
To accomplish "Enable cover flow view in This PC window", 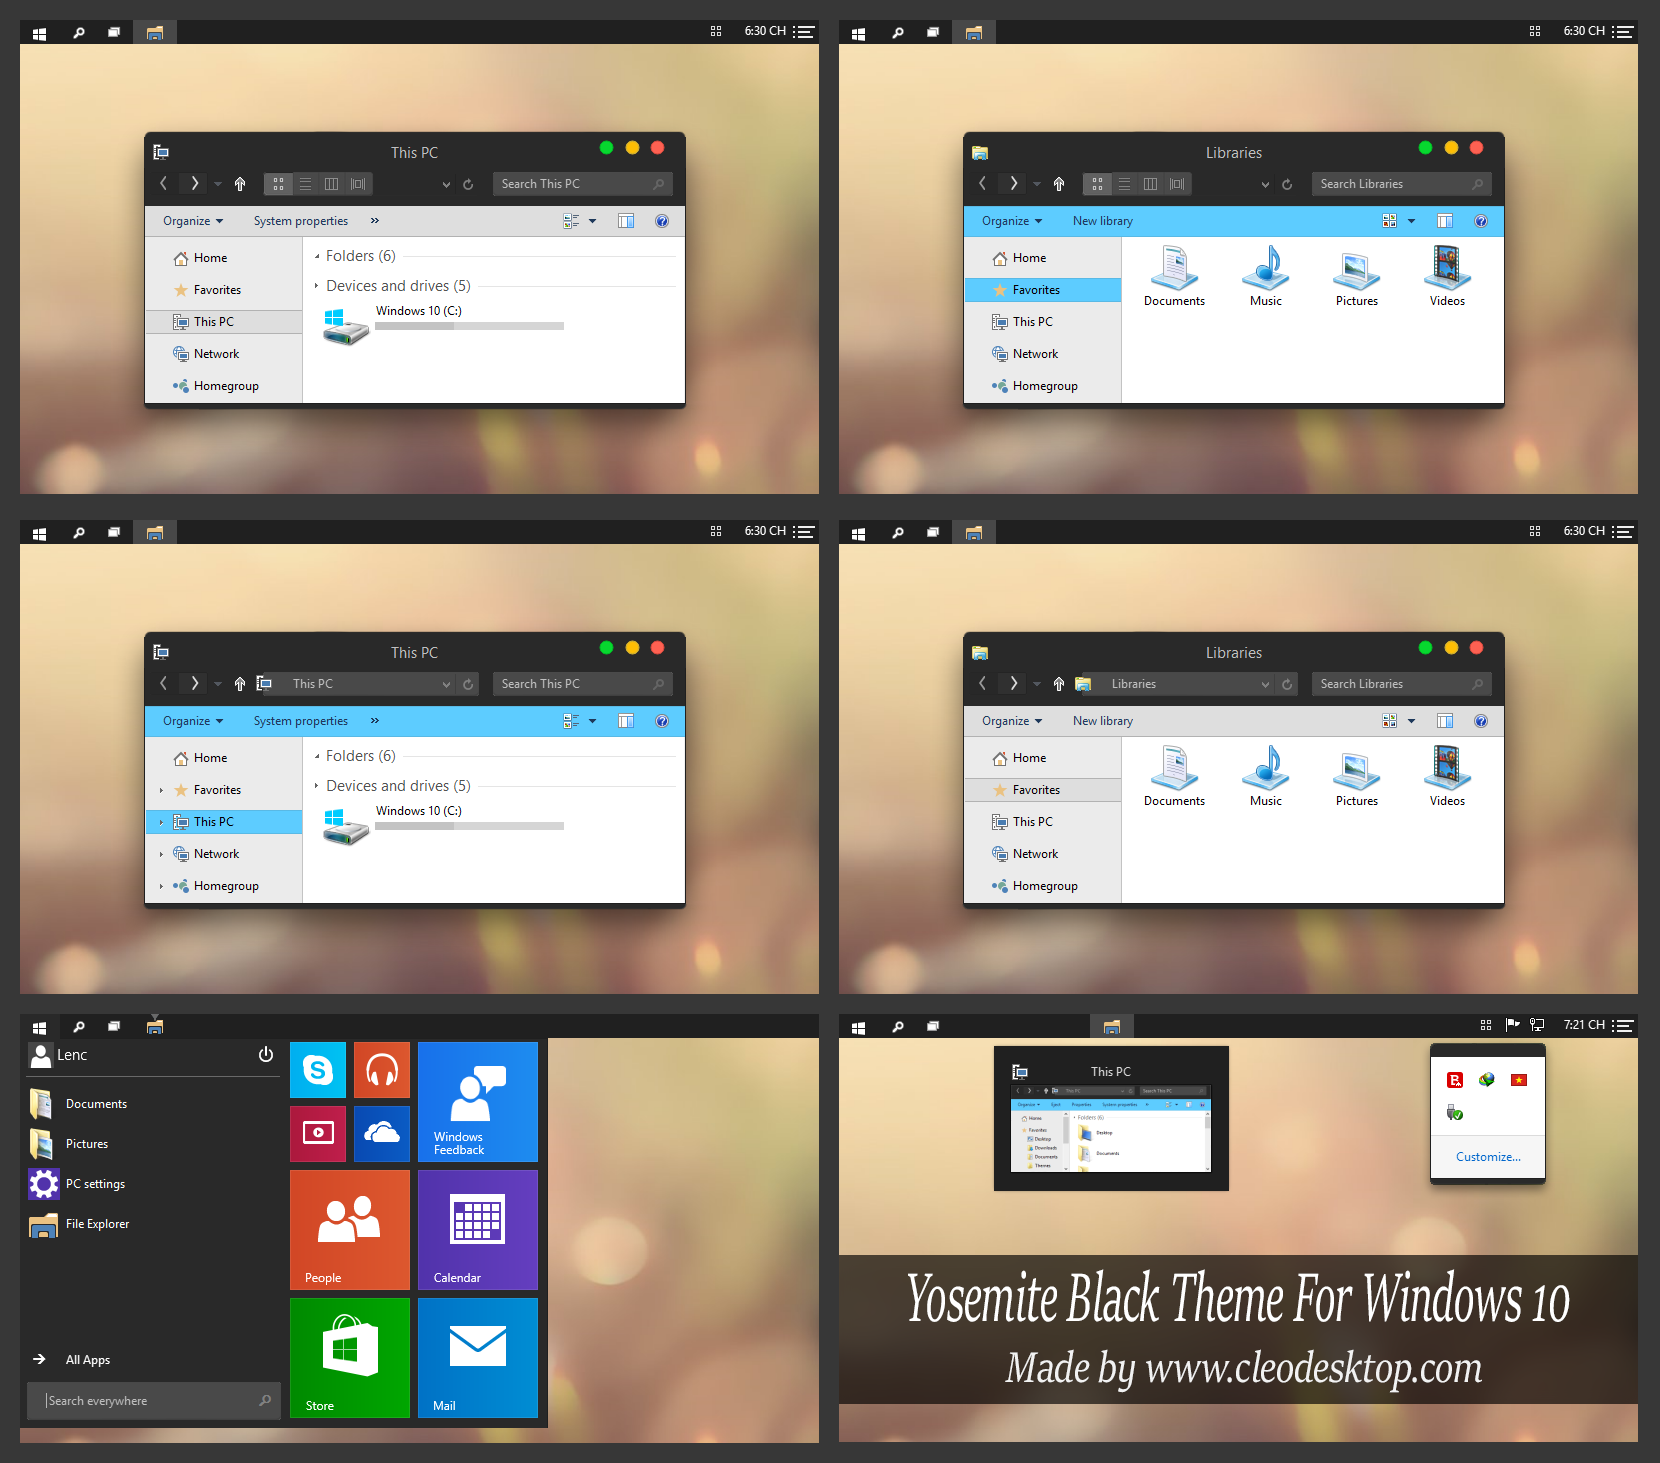I will pos(358,184).
